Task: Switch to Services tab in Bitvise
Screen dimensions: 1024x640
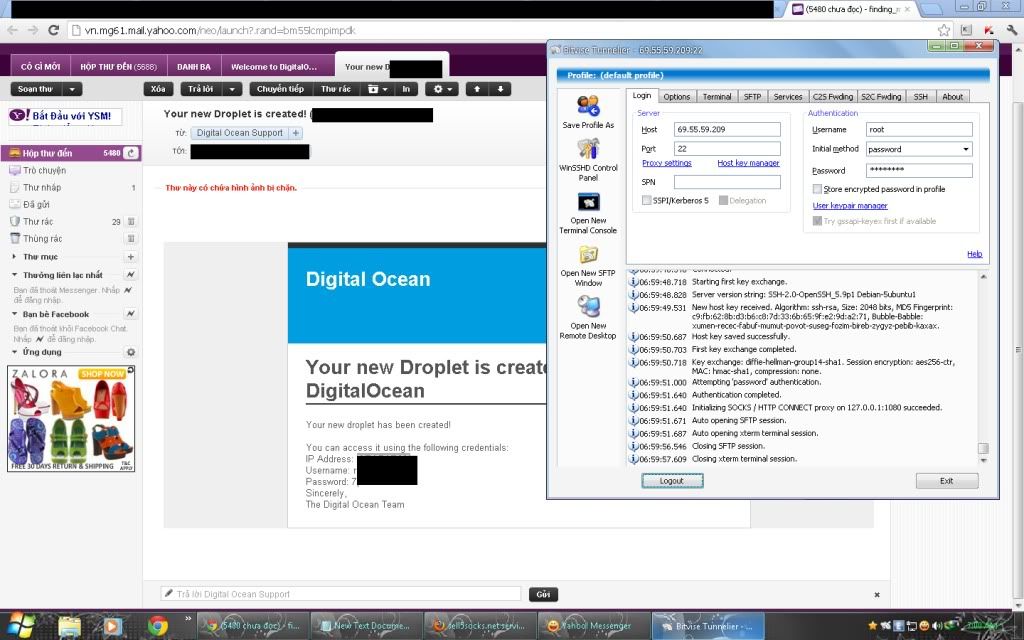Action: point(788,97)
